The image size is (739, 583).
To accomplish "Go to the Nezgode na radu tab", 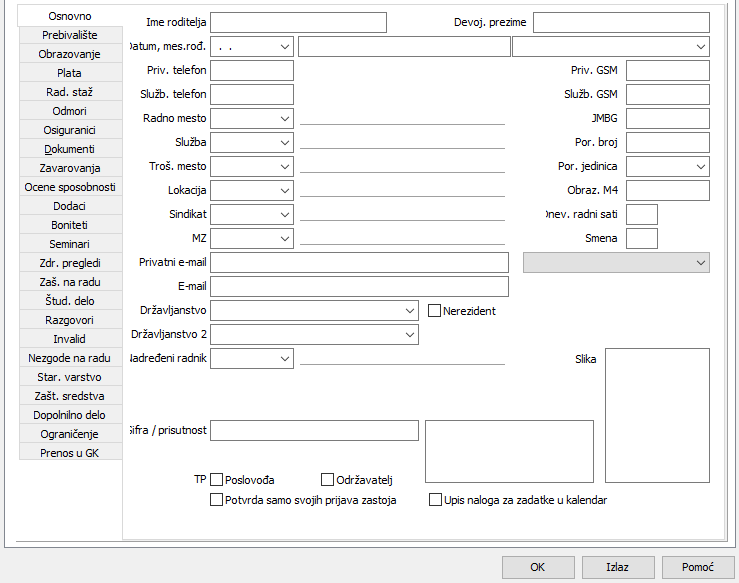I will click(69, 358).
